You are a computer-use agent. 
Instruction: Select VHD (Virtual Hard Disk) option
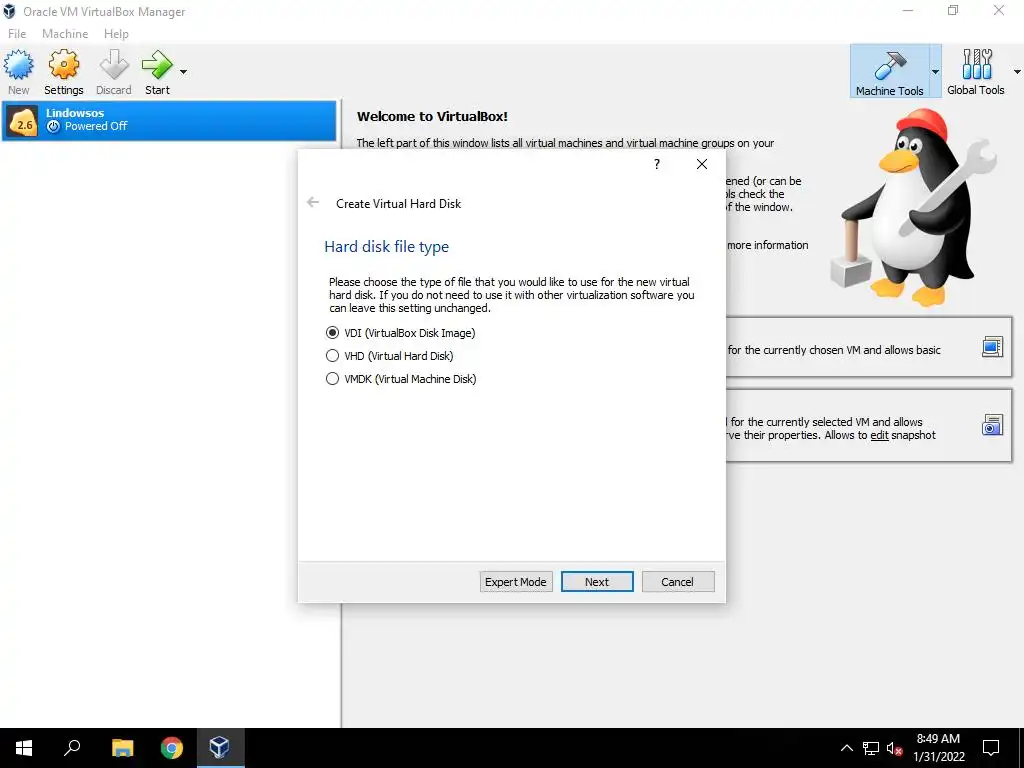point(389,356)
